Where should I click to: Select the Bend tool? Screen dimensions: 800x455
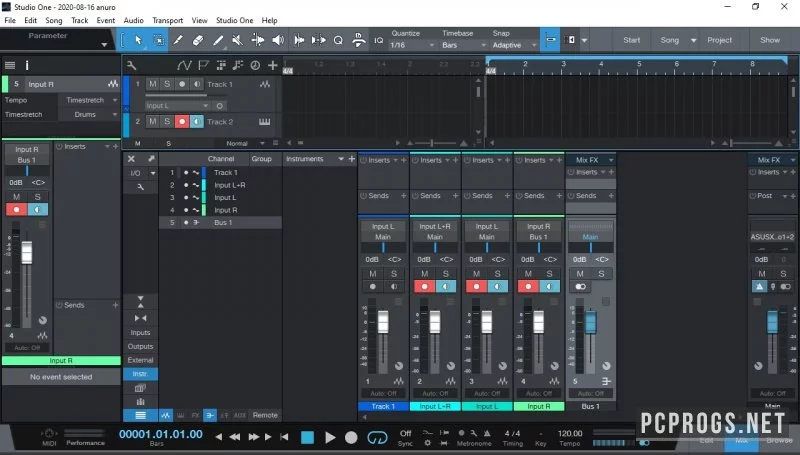[x=258, y=40]
